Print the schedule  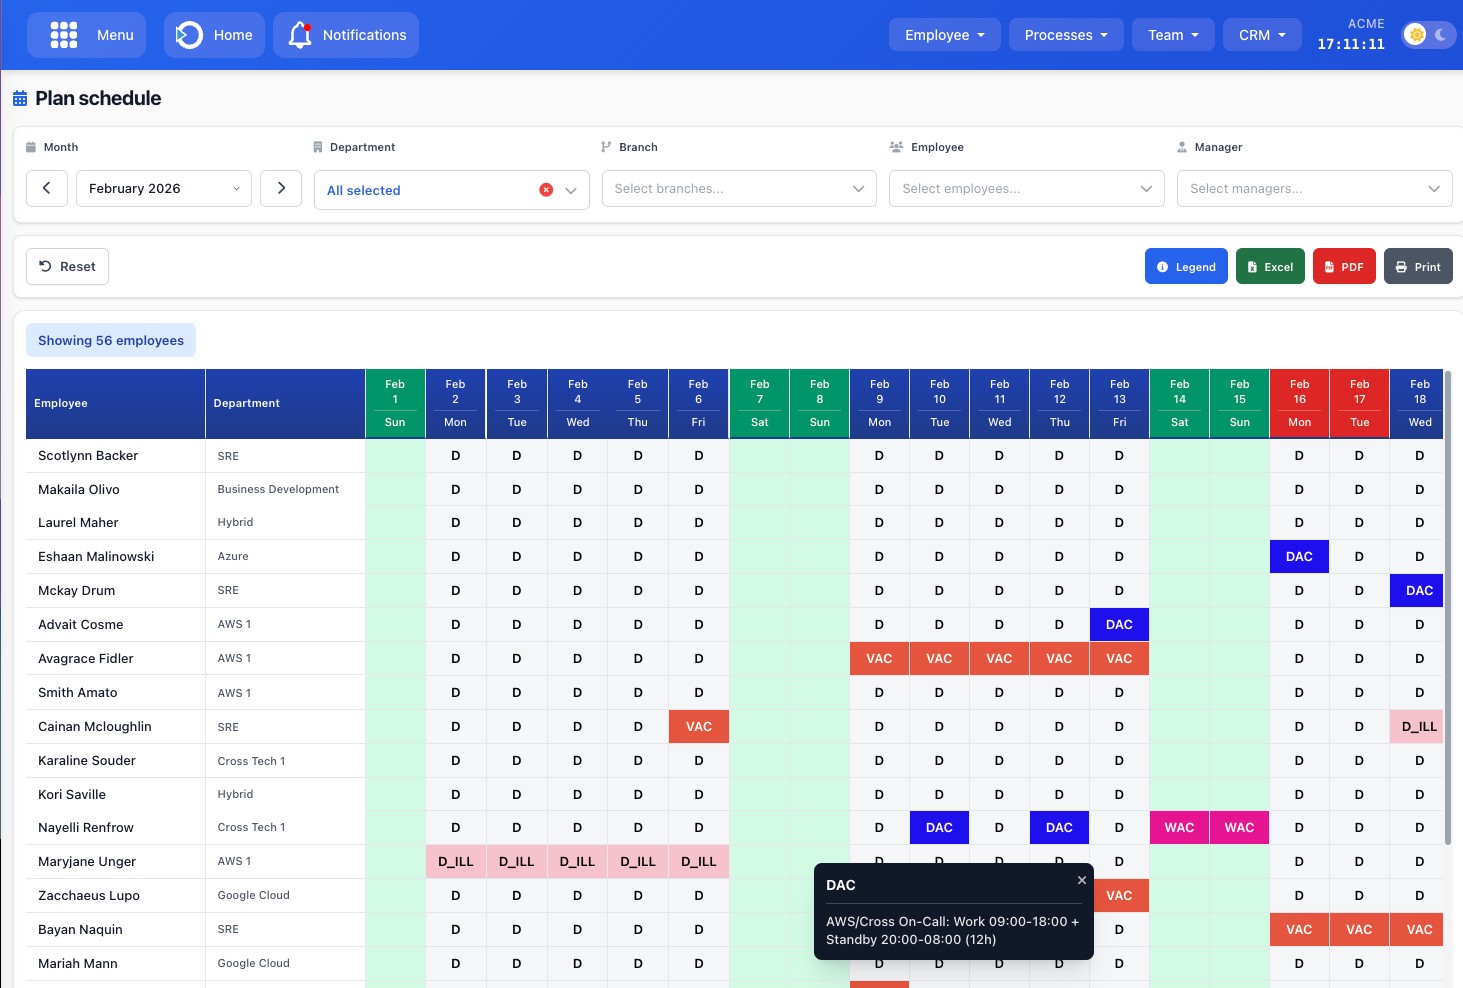[1418, 266]
